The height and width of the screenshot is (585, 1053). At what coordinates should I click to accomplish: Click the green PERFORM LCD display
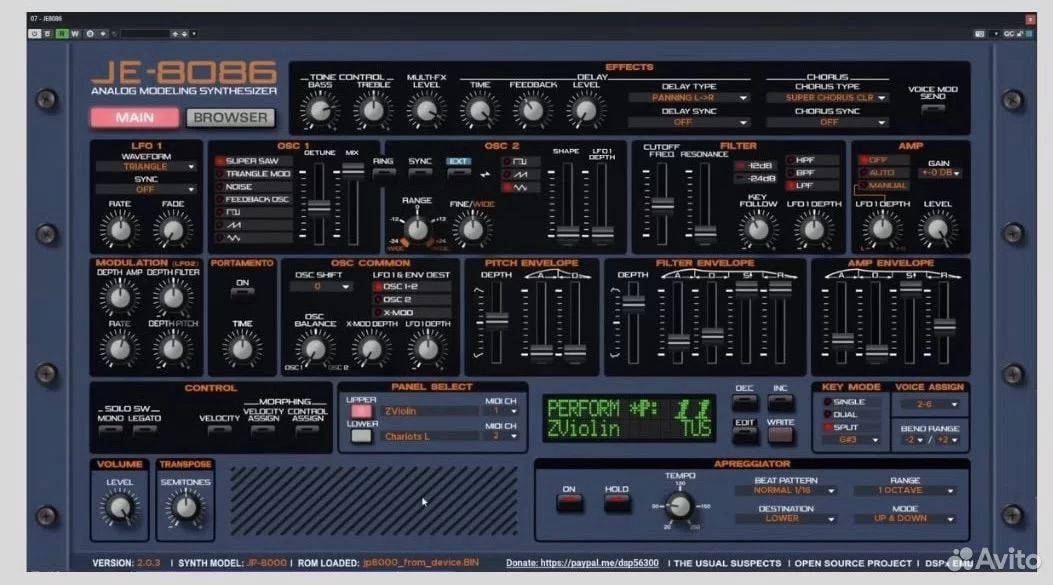tap(629, 418)
